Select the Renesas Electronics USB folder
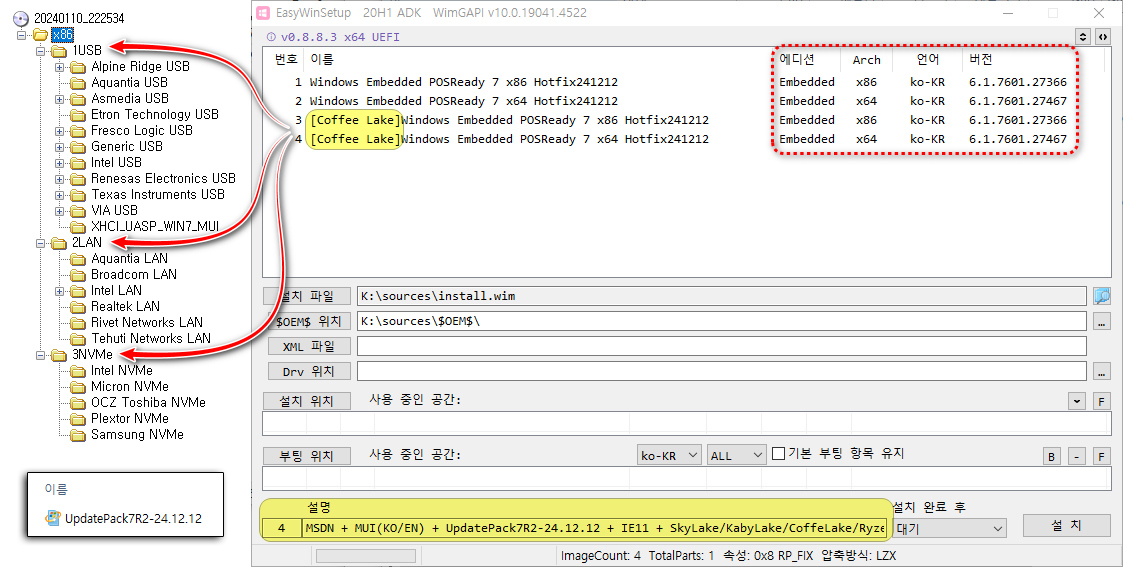 [x=163, y=179]
